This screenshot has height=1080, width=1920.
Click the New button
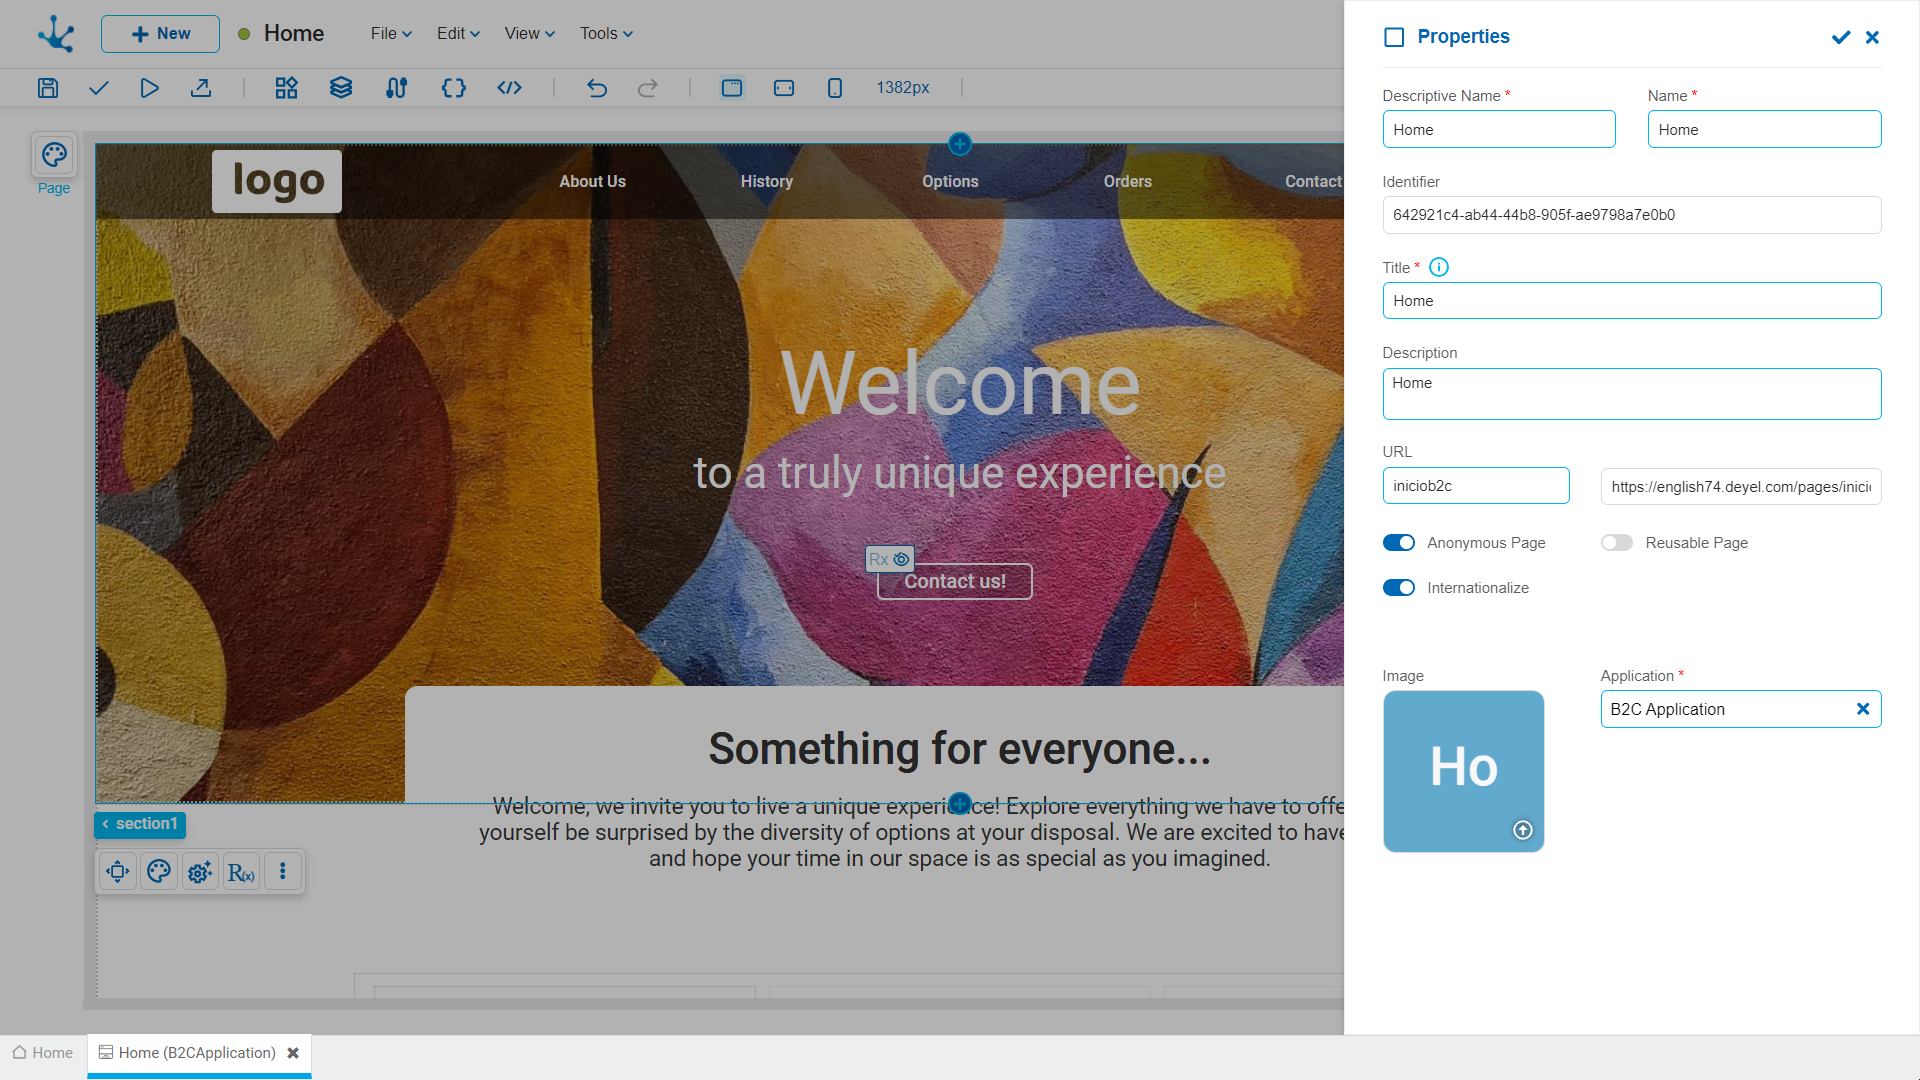point(160,34)
